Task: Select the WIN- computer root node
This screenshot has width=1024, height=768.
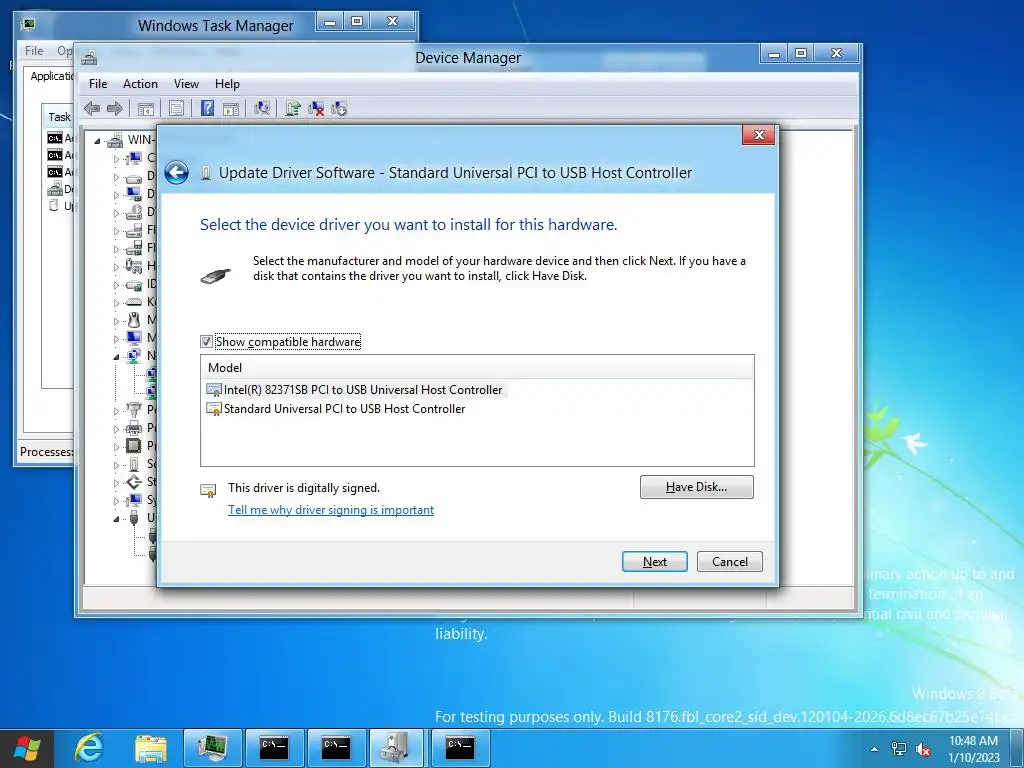Action: [140, 140]
